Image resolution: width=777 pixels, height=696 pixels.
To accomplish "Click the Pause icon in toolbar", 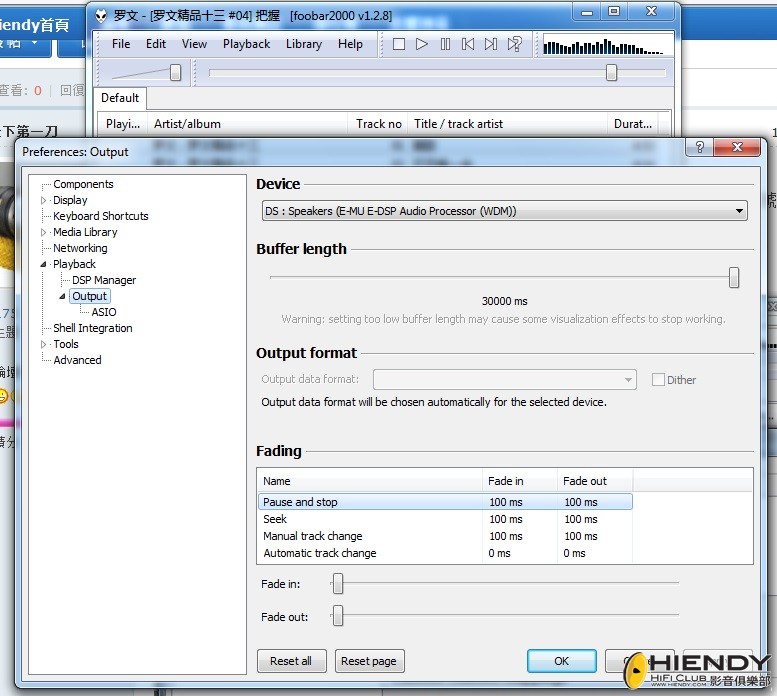I will coord(445,44).
